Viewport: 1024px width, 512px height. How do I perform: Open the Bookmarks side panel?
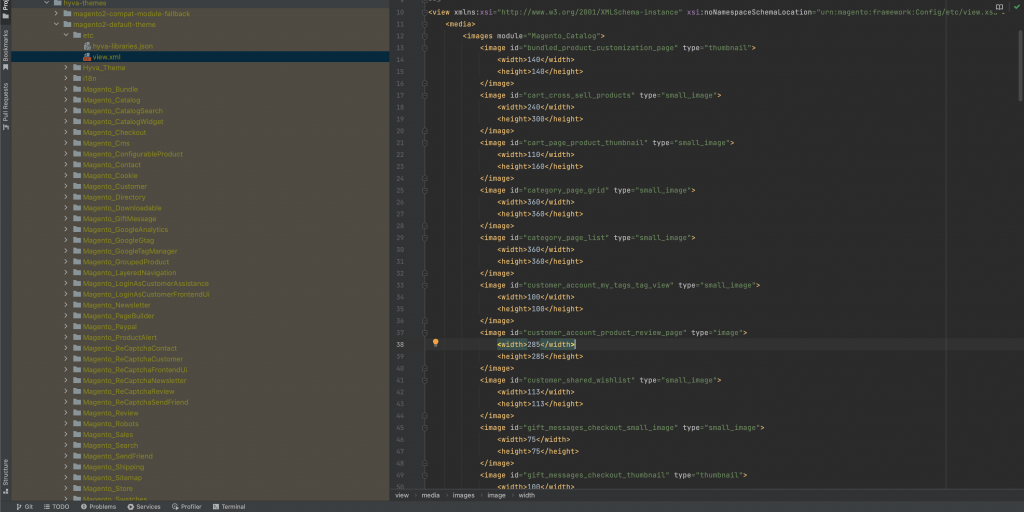click(x=5, y=50)
